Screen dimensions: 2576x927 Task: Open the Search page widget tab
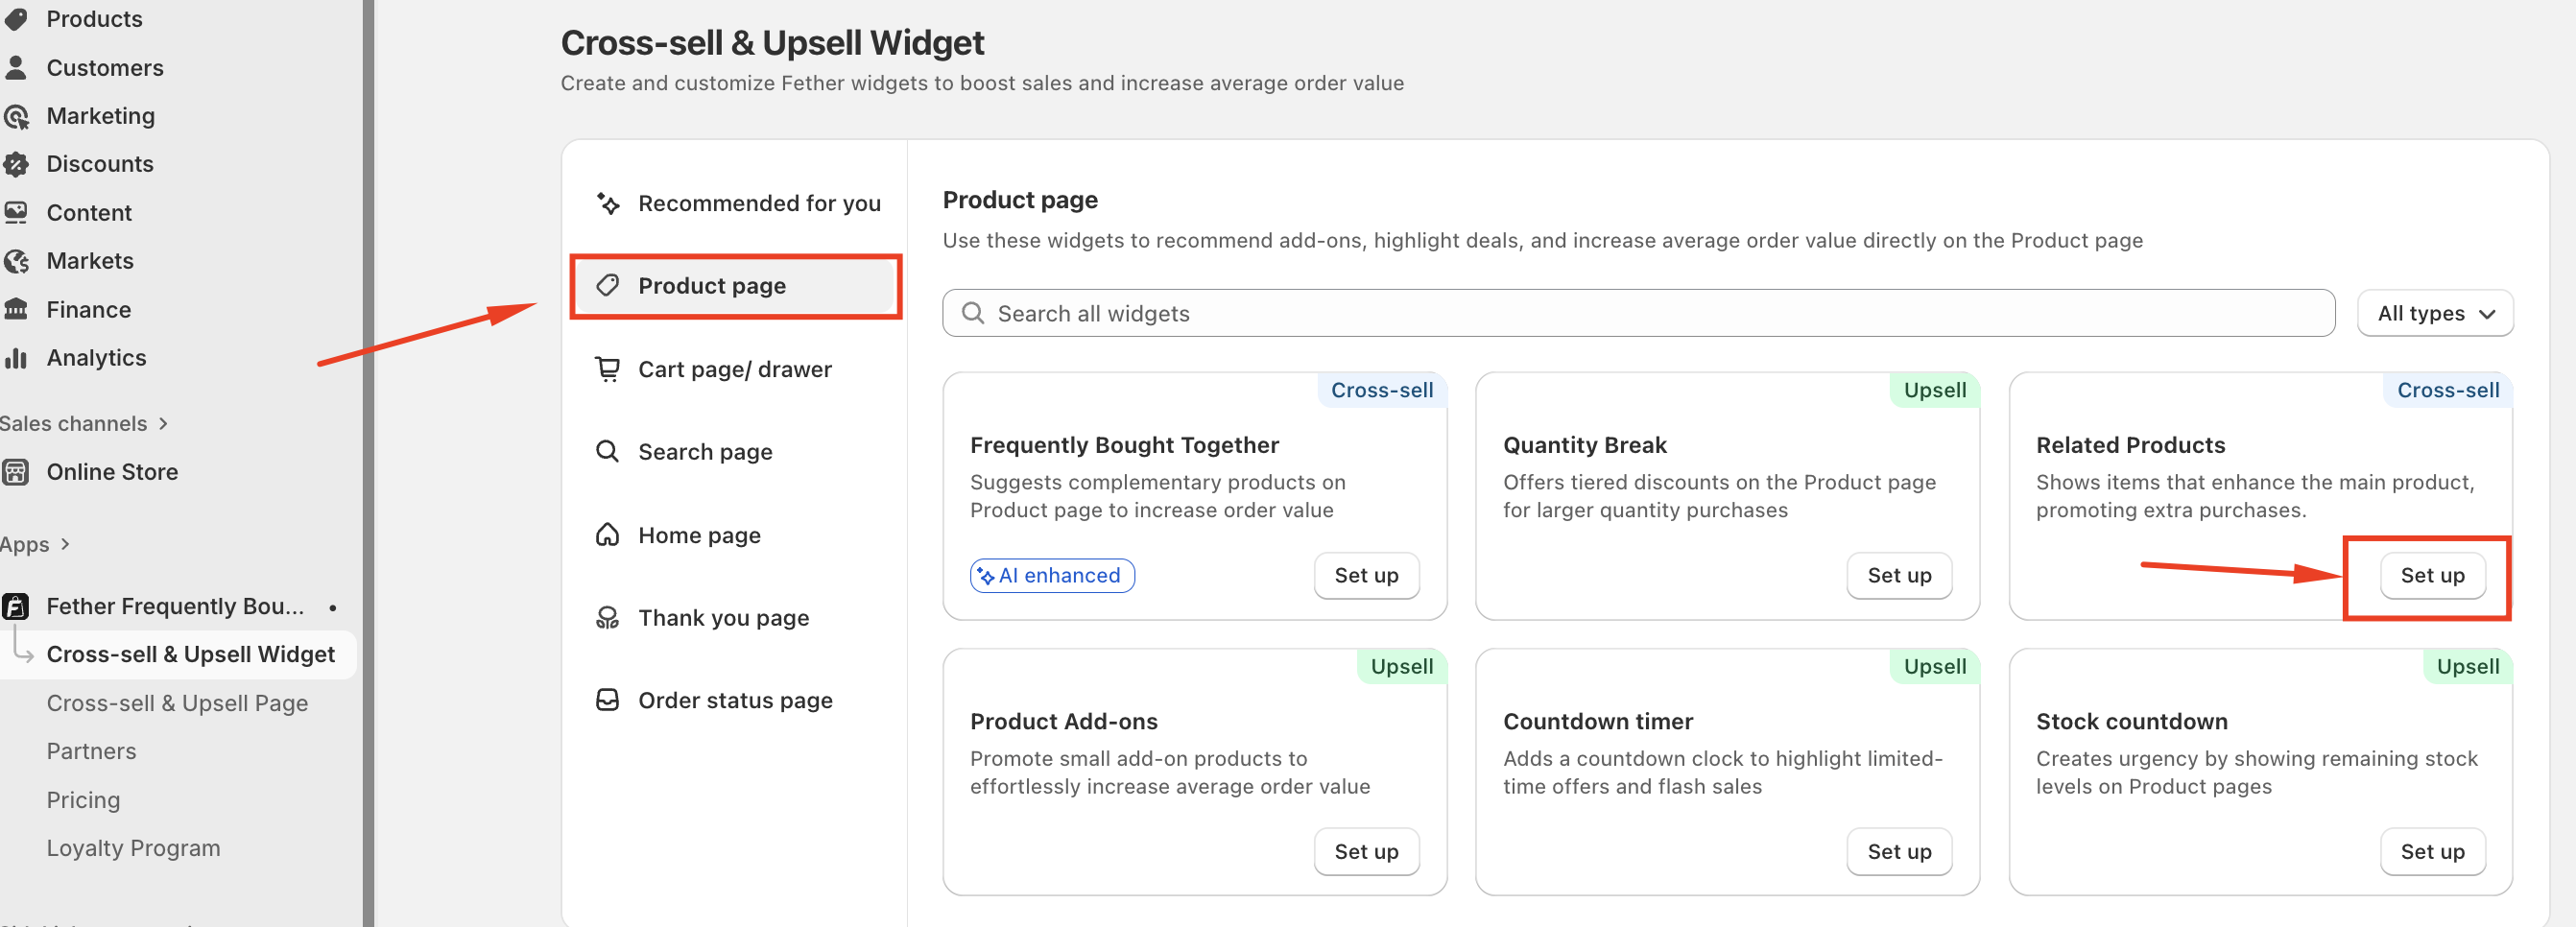[x=705, y=452]
